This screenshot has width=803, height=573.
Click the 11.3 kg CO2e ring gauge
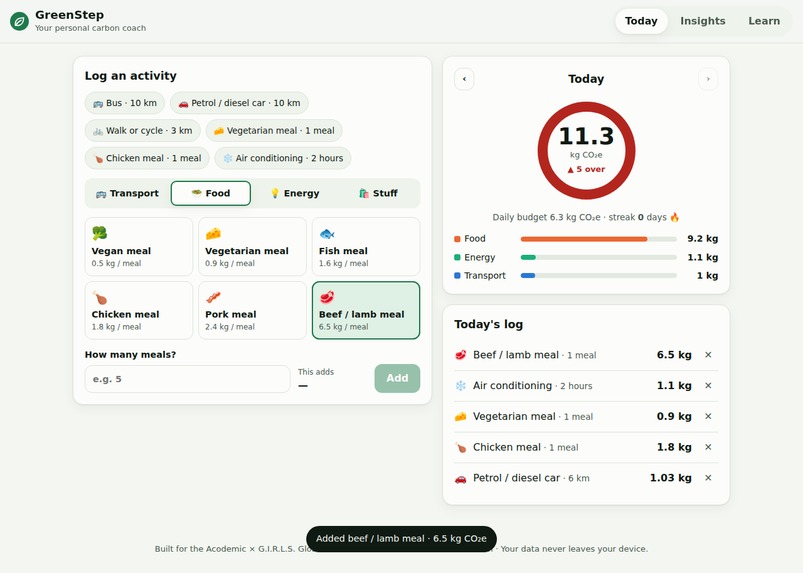586,151
